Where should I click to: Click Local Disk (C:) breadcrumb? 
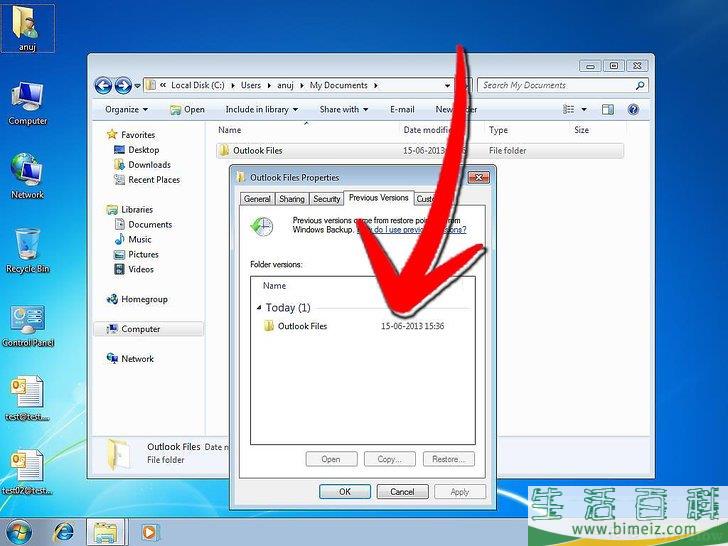click(x=198, y=85)
